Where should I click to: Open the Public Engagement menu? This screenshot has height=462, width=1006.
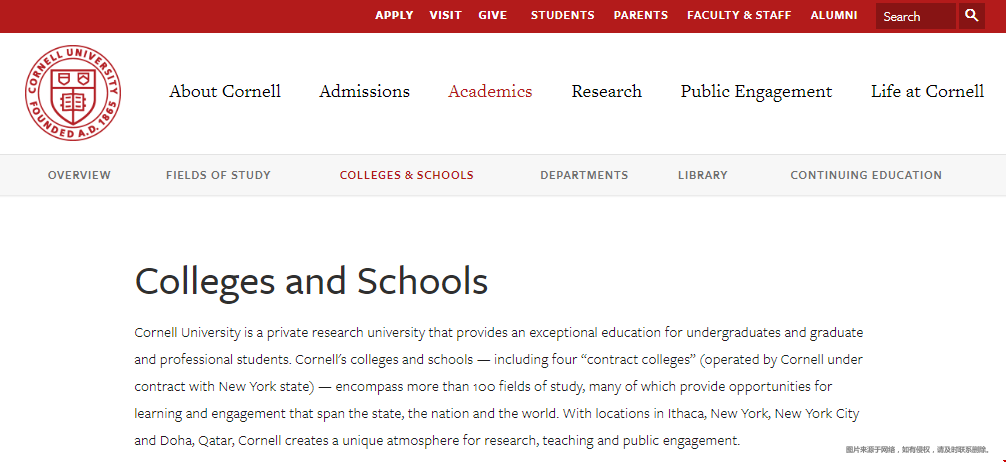pos(756,92)
